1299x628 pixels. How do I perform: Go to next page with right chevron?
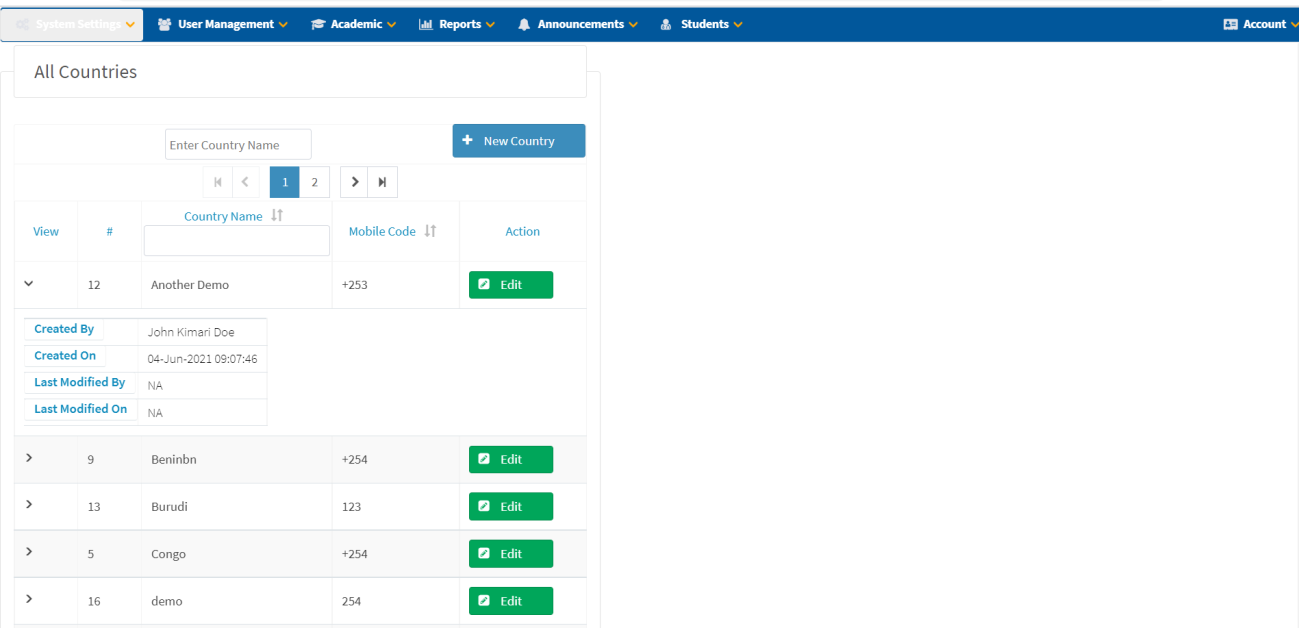click(x=354, y=182)
